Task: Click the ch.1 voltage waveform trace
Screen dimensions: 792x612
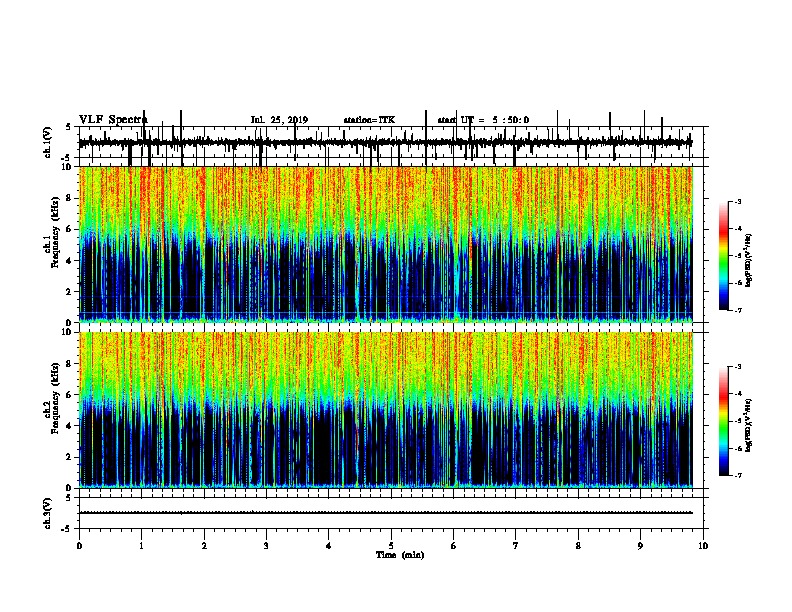Action: (x=386, y=143)
